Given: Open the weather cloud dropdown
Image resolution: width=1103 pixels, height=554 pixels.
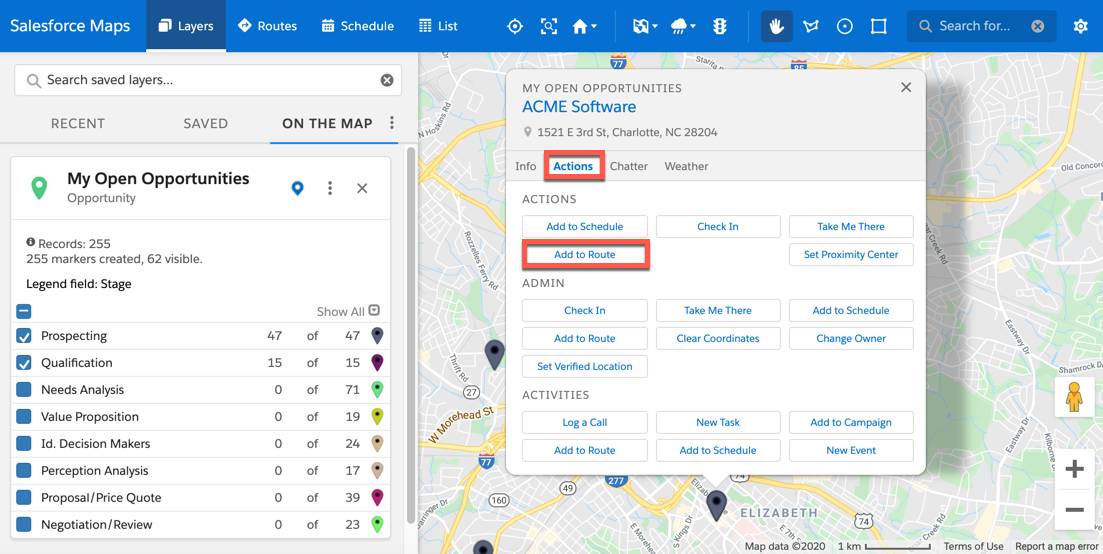Looking at the screenshot, I should (683, 26).
